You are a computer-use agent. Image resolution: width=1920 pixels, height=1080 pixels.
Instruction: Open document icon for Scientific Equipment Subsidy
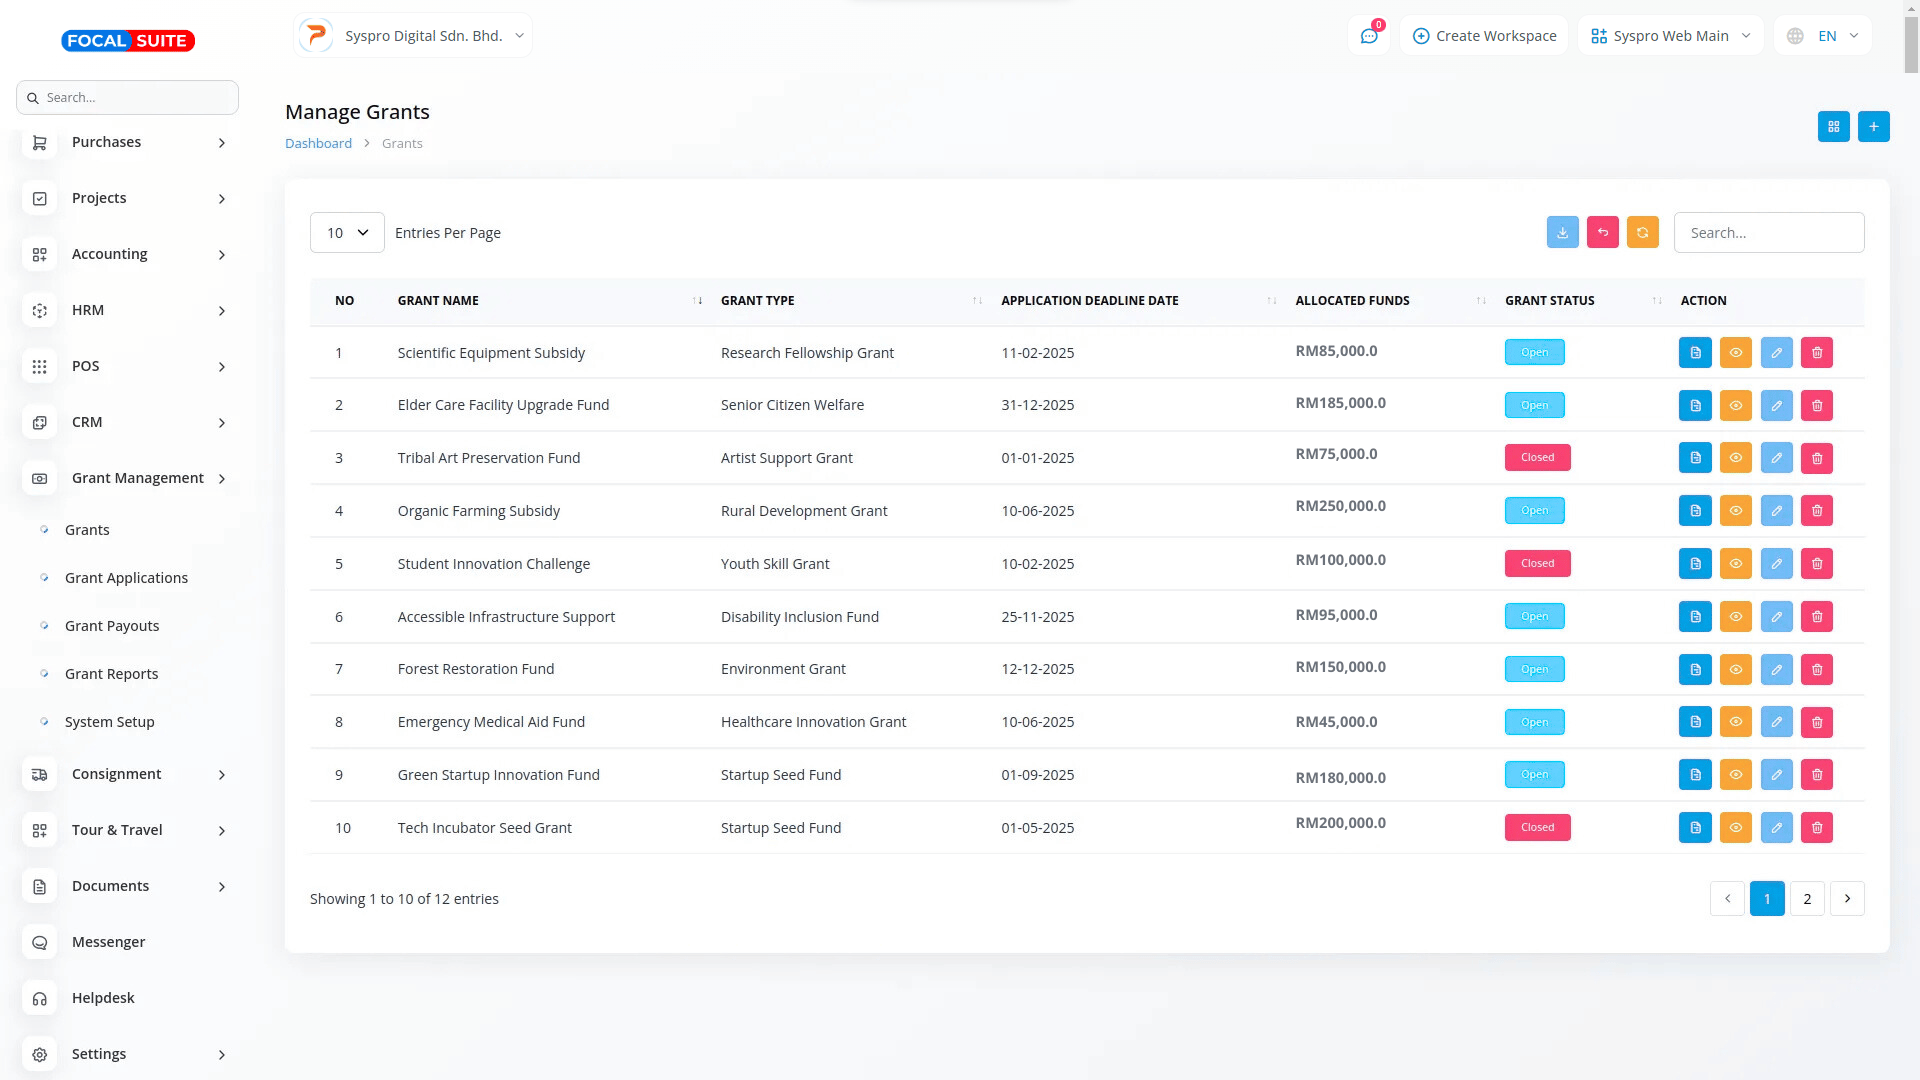1695,353
